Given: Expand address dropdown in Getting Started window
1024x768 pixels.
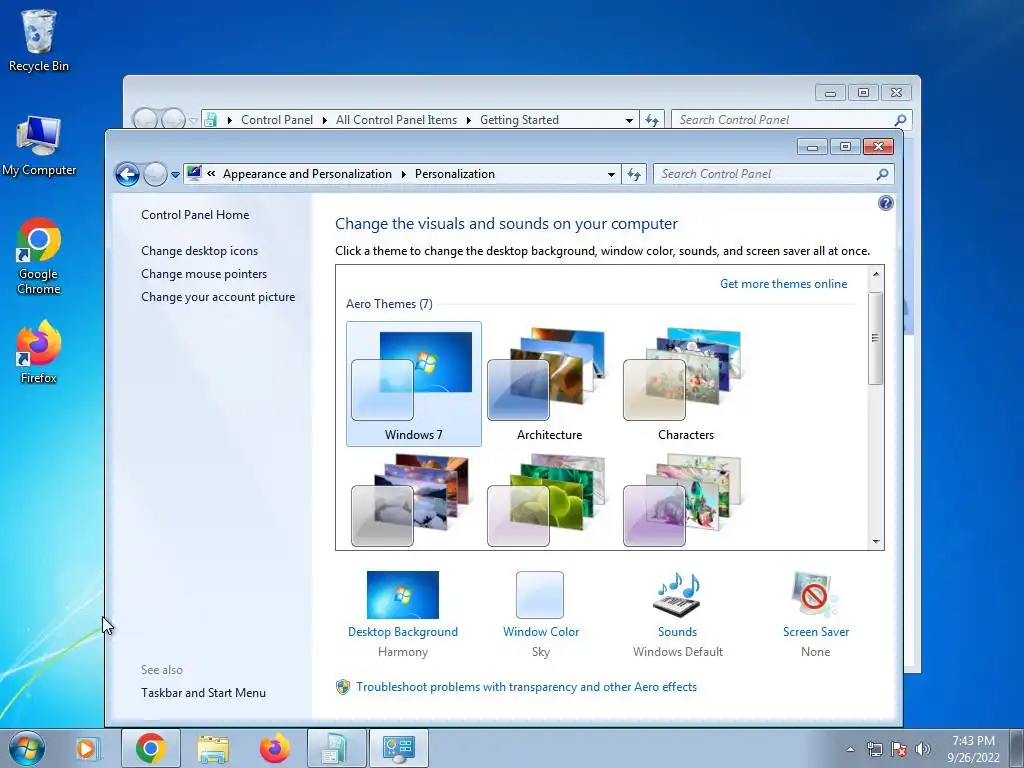Looking at the screenshot, I should [x=630, y=120].
